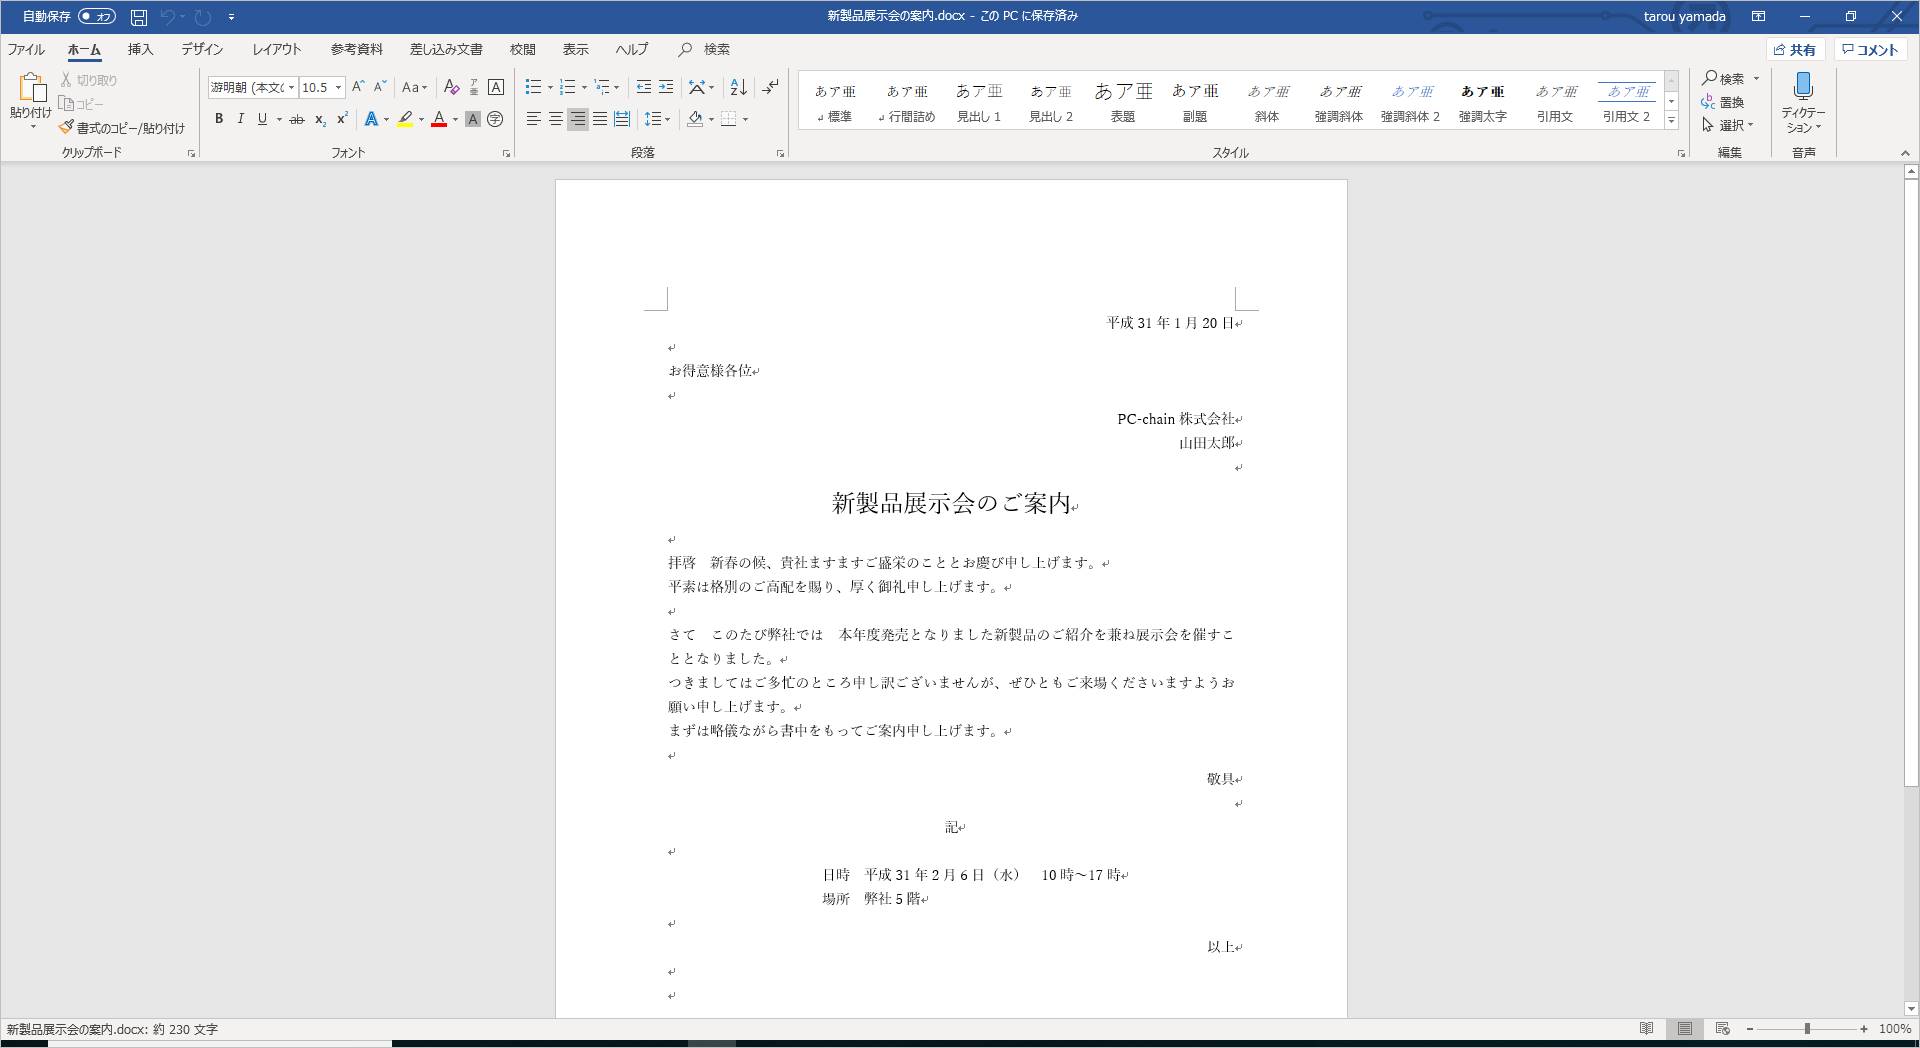Toggle highlight color on selected text
The image size is (1920, 1048).
[x=404, y=119]
